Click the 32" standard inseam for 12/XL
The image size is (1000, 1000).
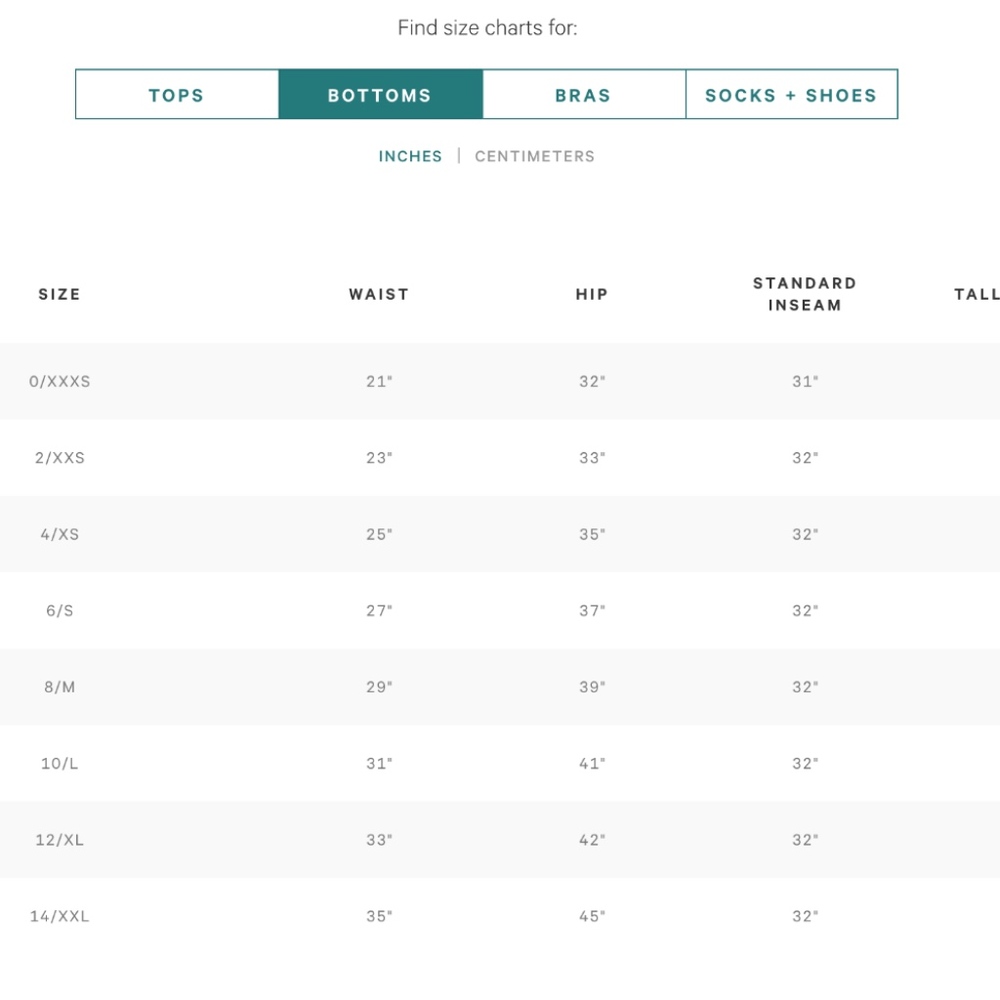pyautogui.click(x=805, y=840)
